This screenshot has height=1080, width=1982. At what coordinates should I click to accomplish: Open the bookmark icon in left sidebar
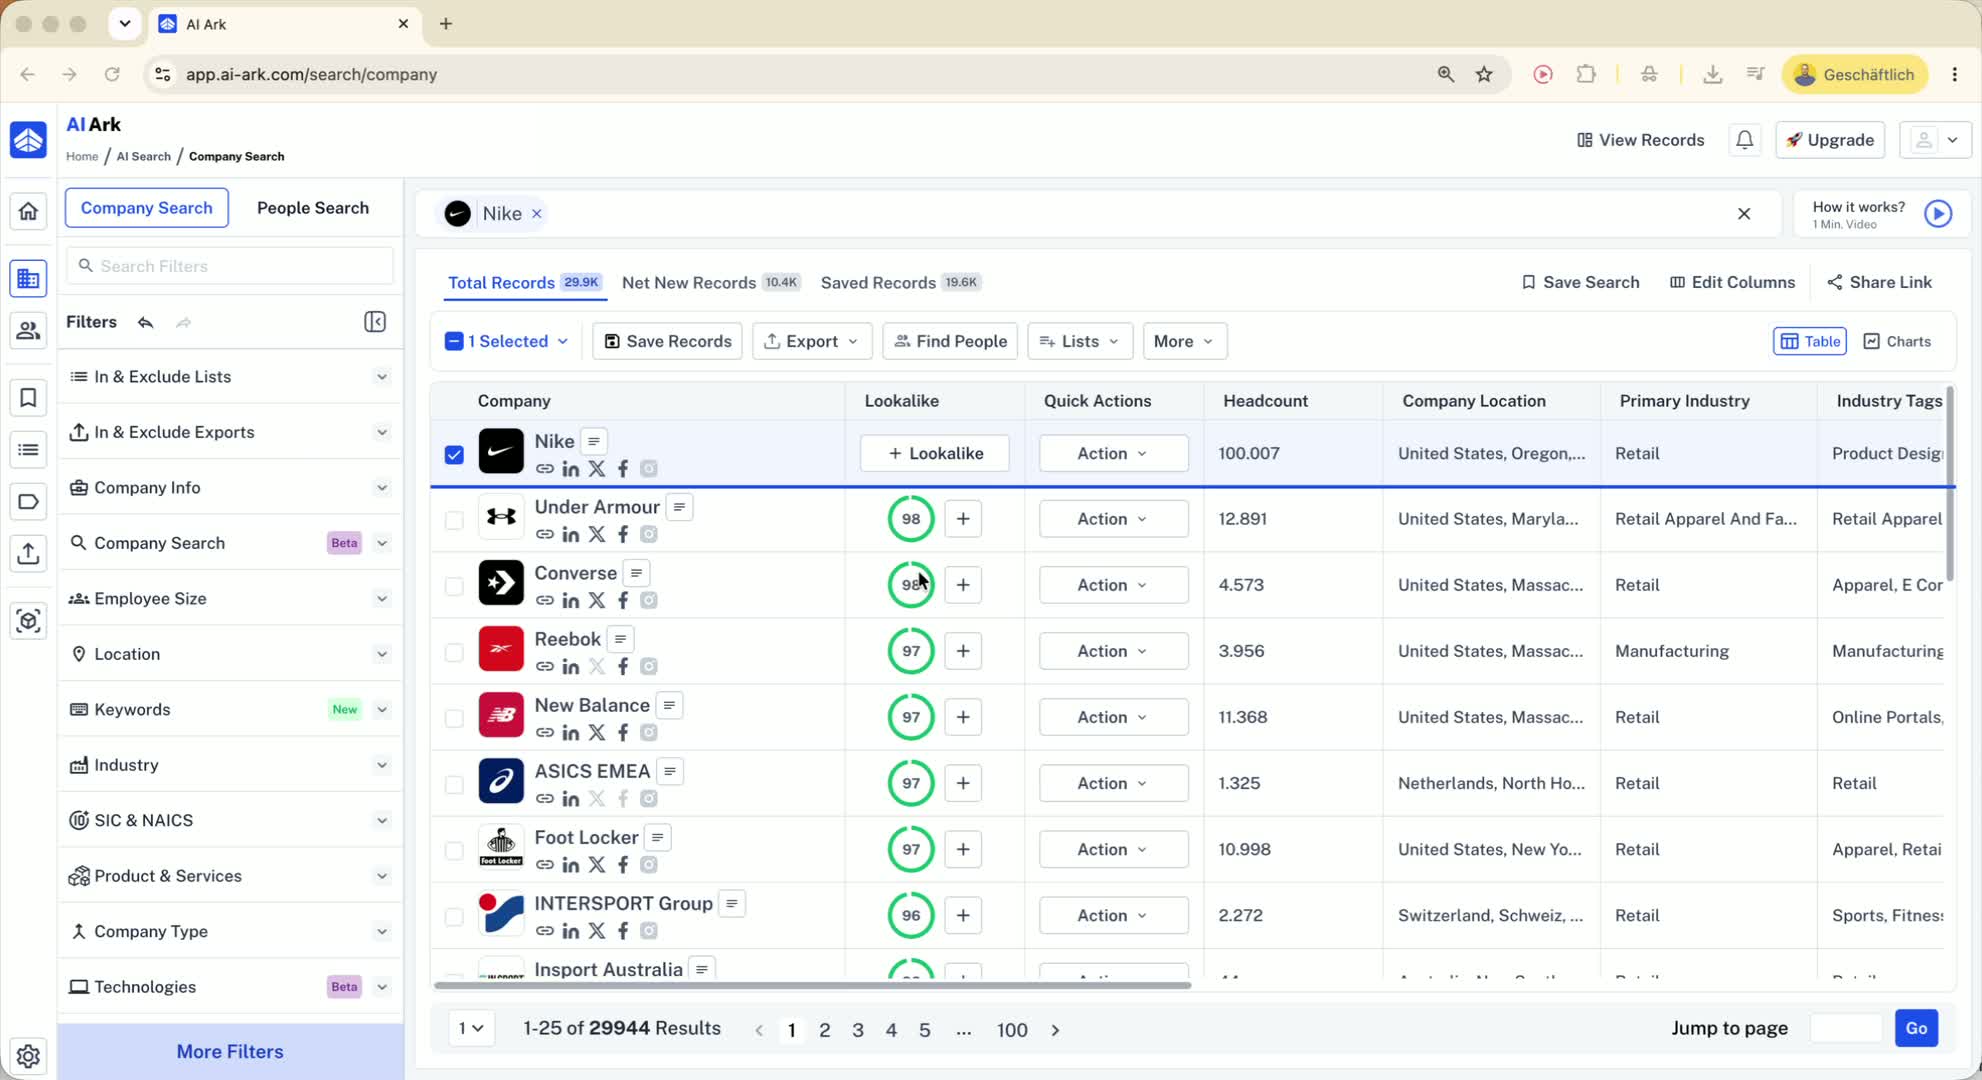coord(28,398)
